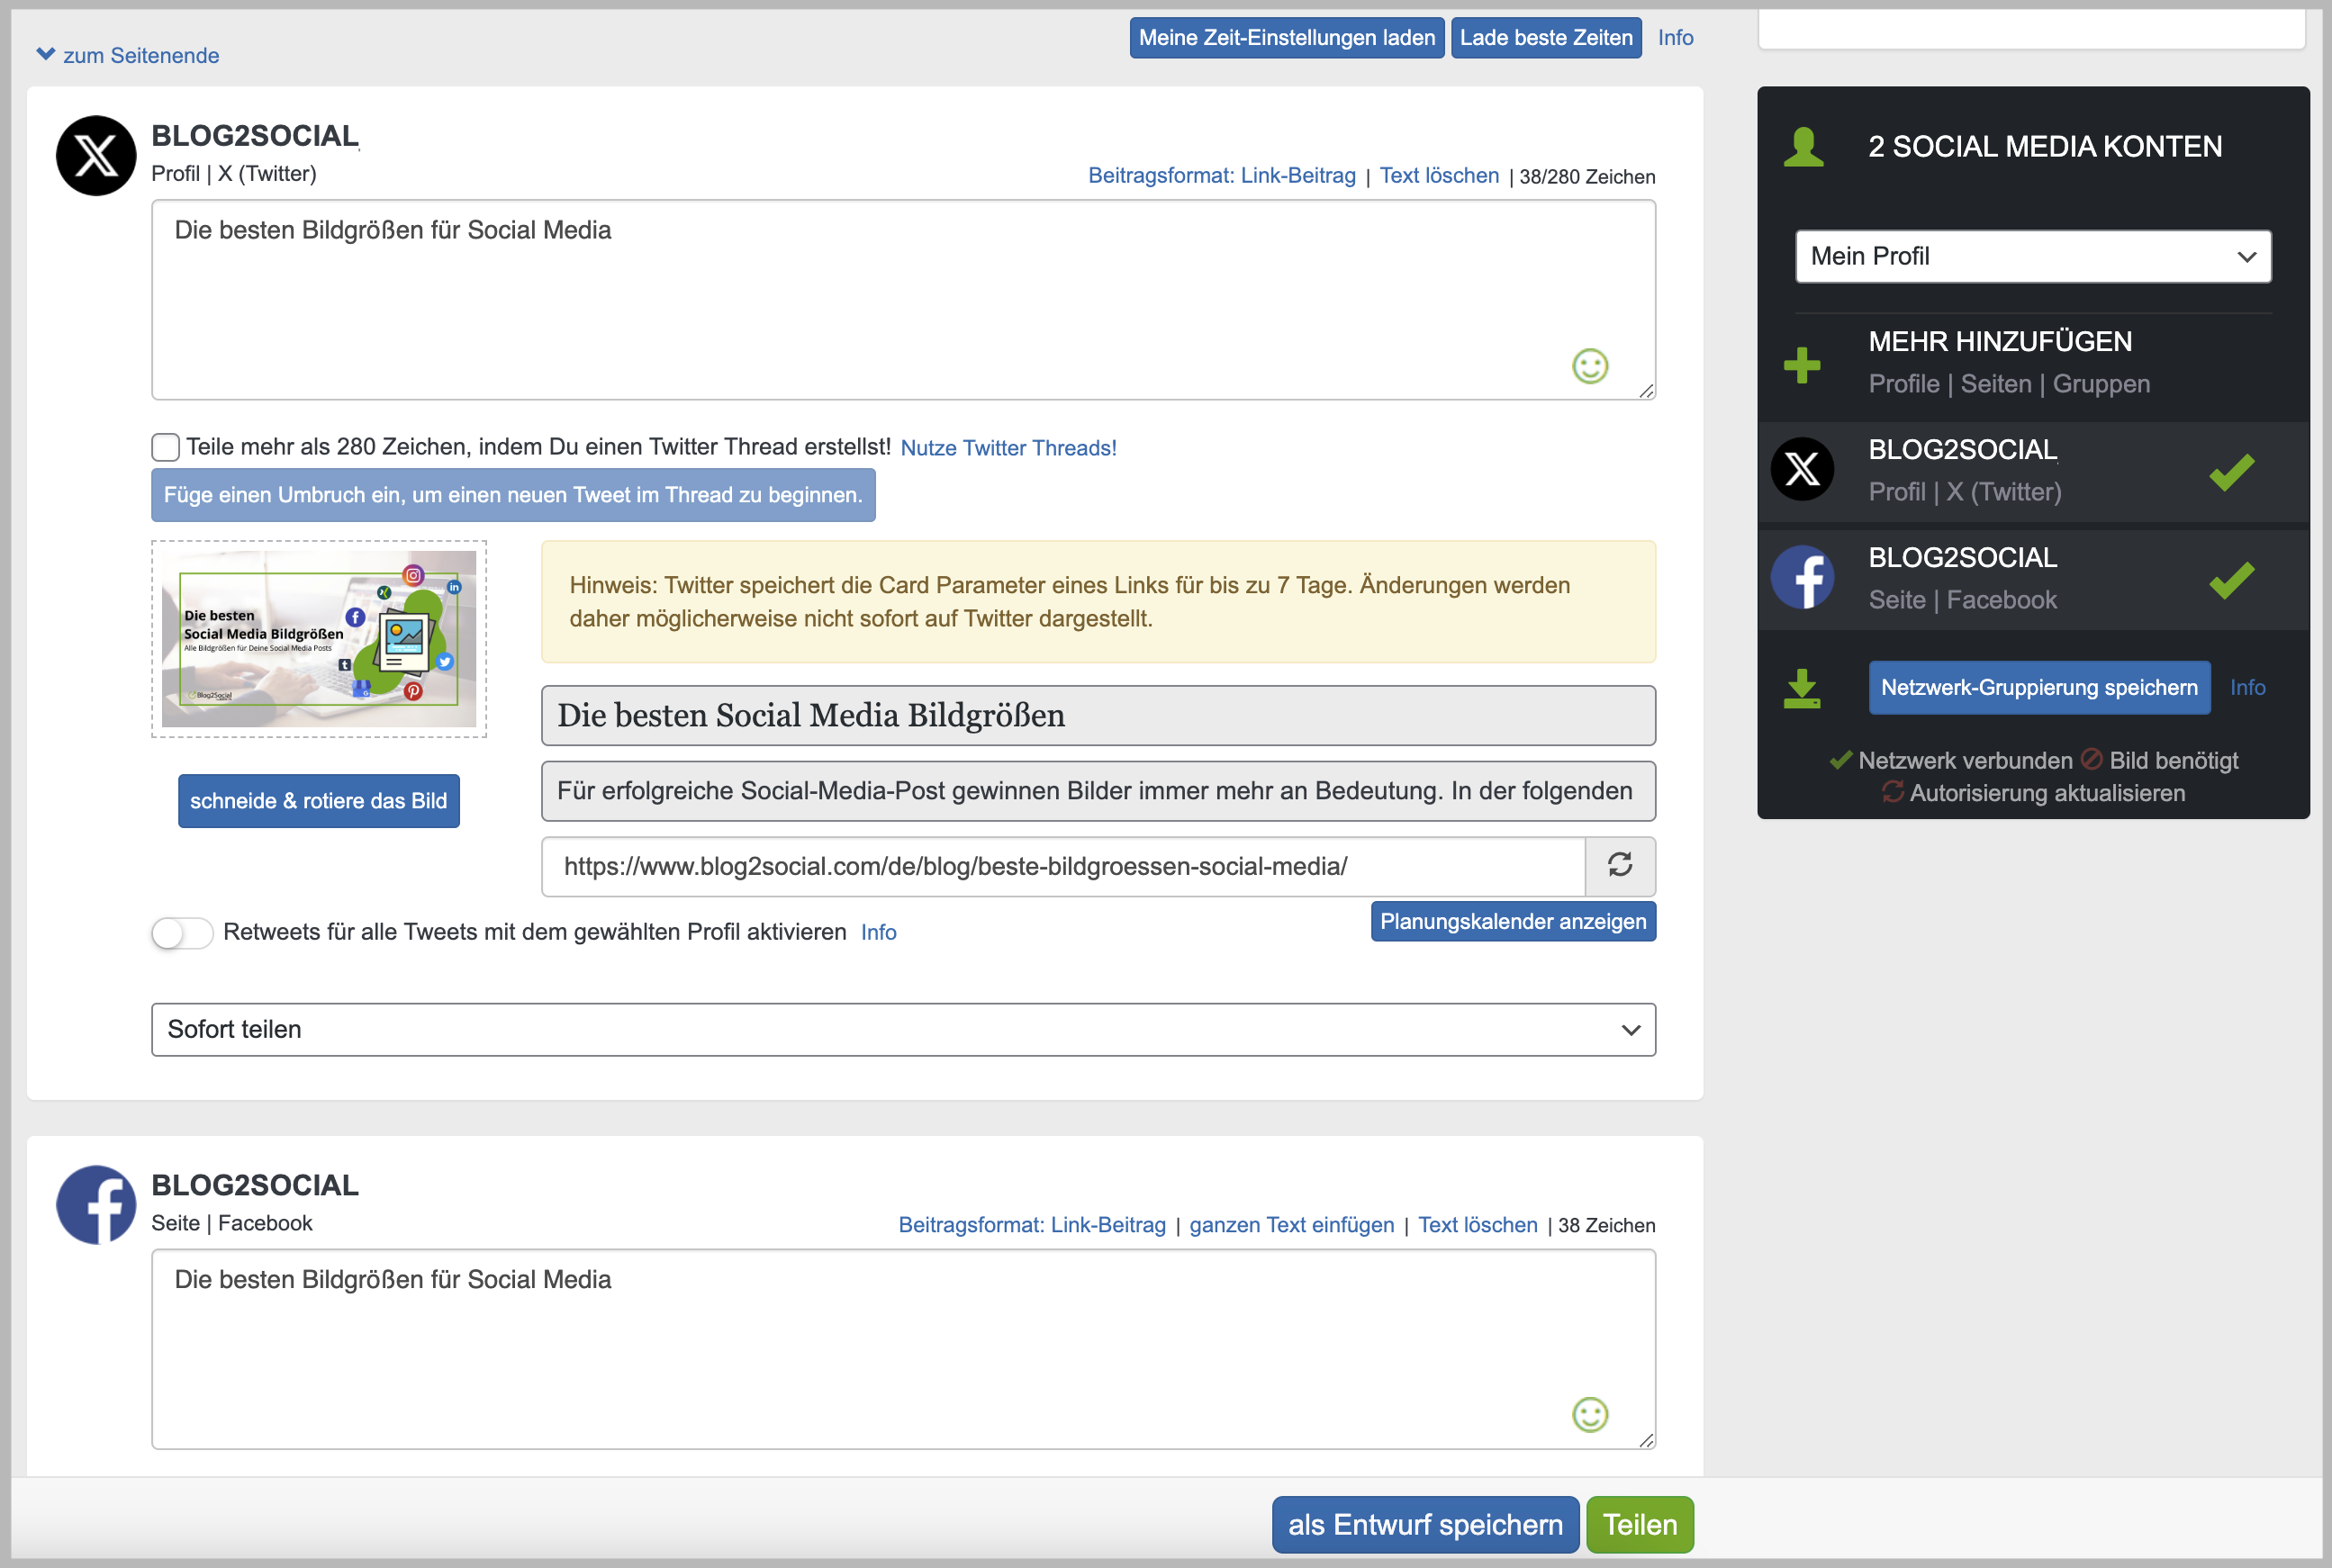Click the Facebook logo beside the BLOG2SOCIAL post heading

point(96,1205)
